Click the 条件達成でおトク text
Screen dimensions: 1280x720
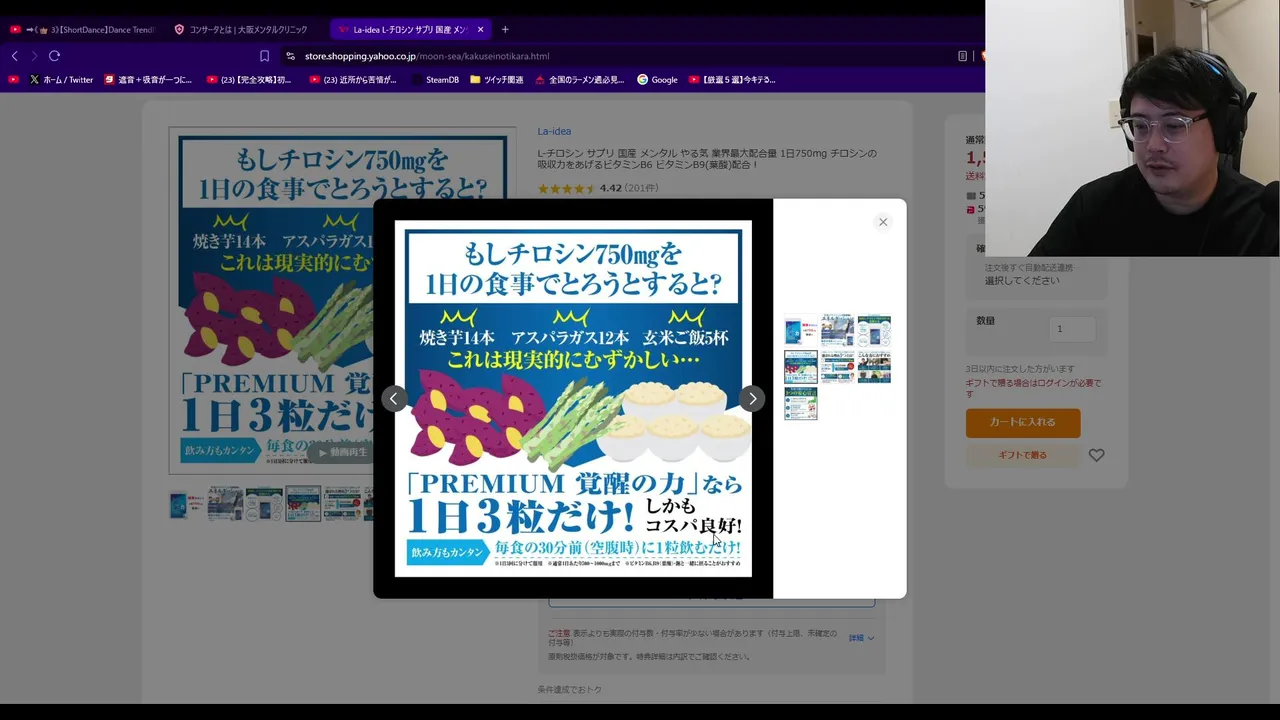coord(569,689)
